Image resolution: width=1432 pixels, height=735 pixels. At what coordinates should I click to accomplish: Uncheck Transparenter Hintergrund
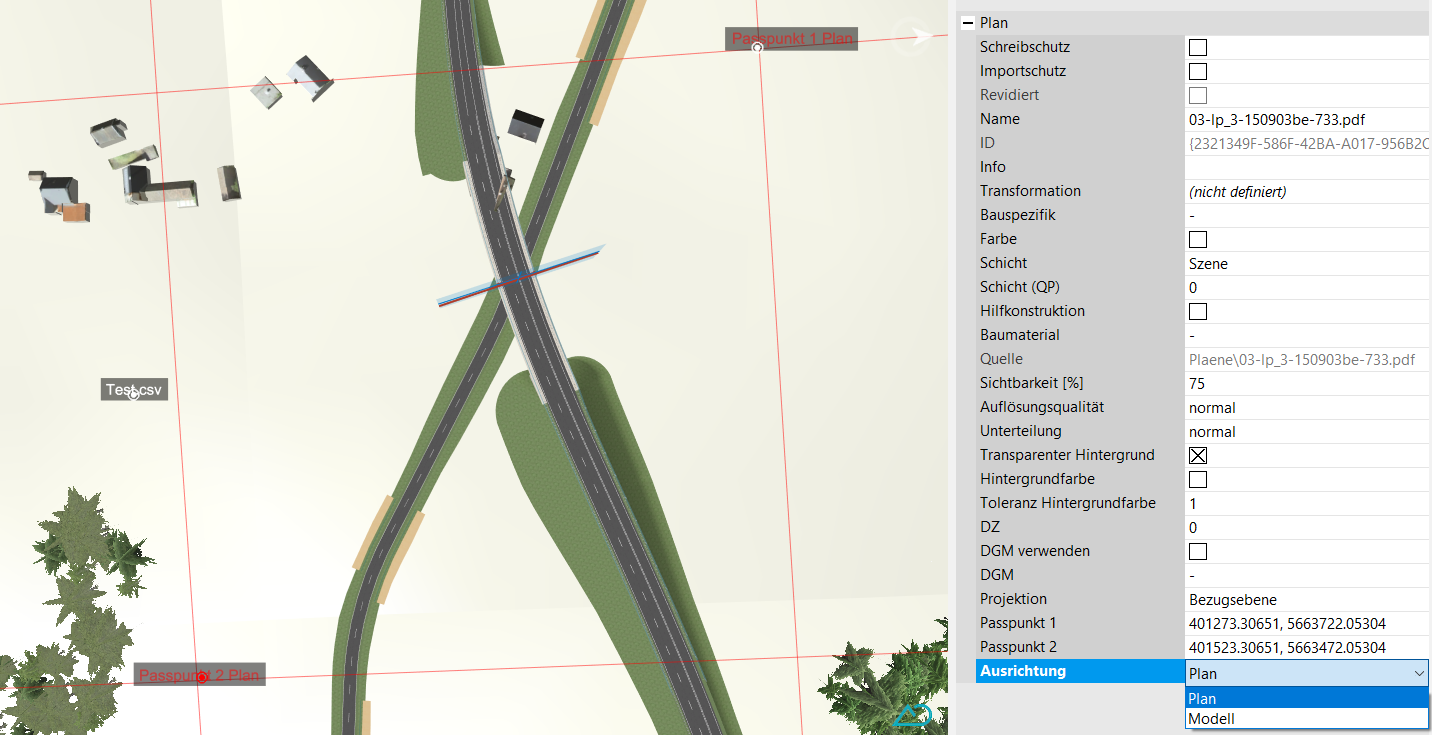(1197, 455)
